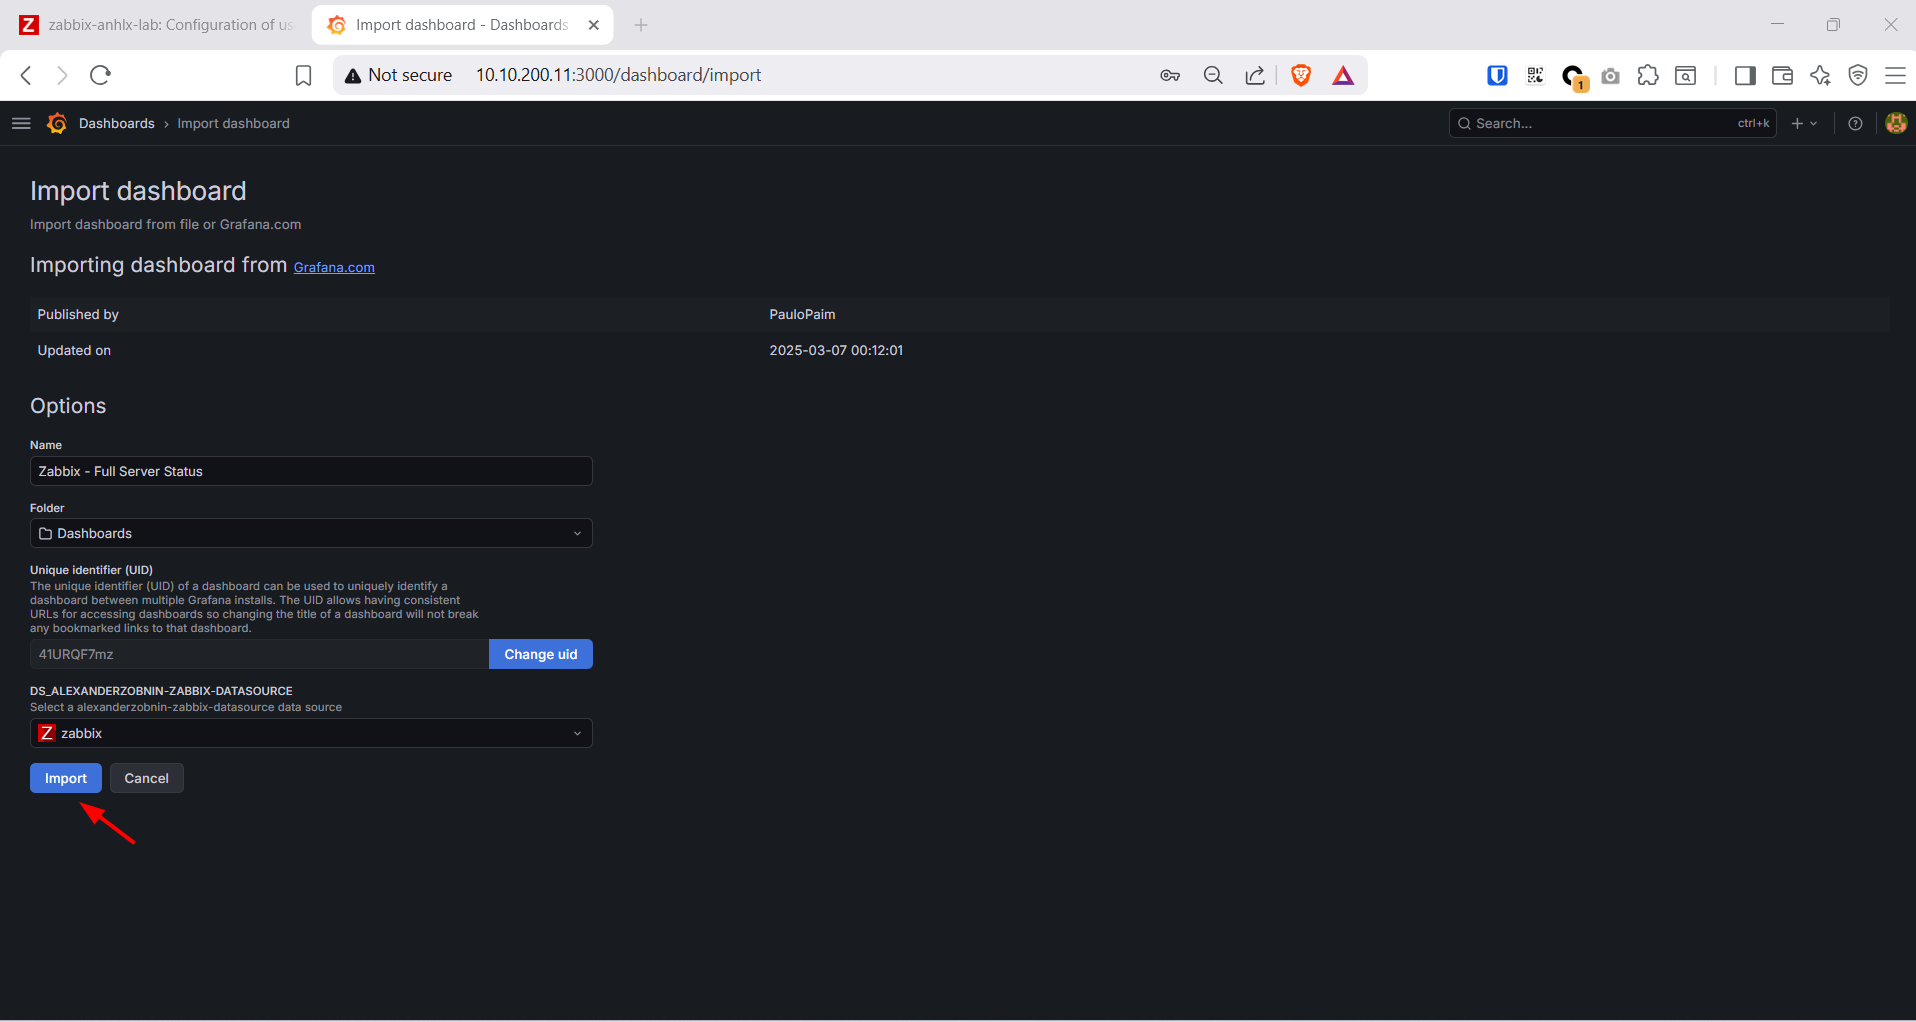Image resolution: width=1916 pixels, height=1022 pixels.
Task: Open the Bitwarden extension icon
Action: tap(1497, 75)
